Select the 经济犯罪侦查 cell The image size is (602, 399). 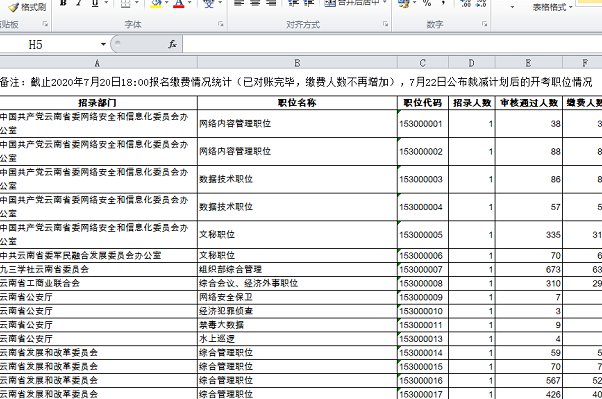(297, 311)
